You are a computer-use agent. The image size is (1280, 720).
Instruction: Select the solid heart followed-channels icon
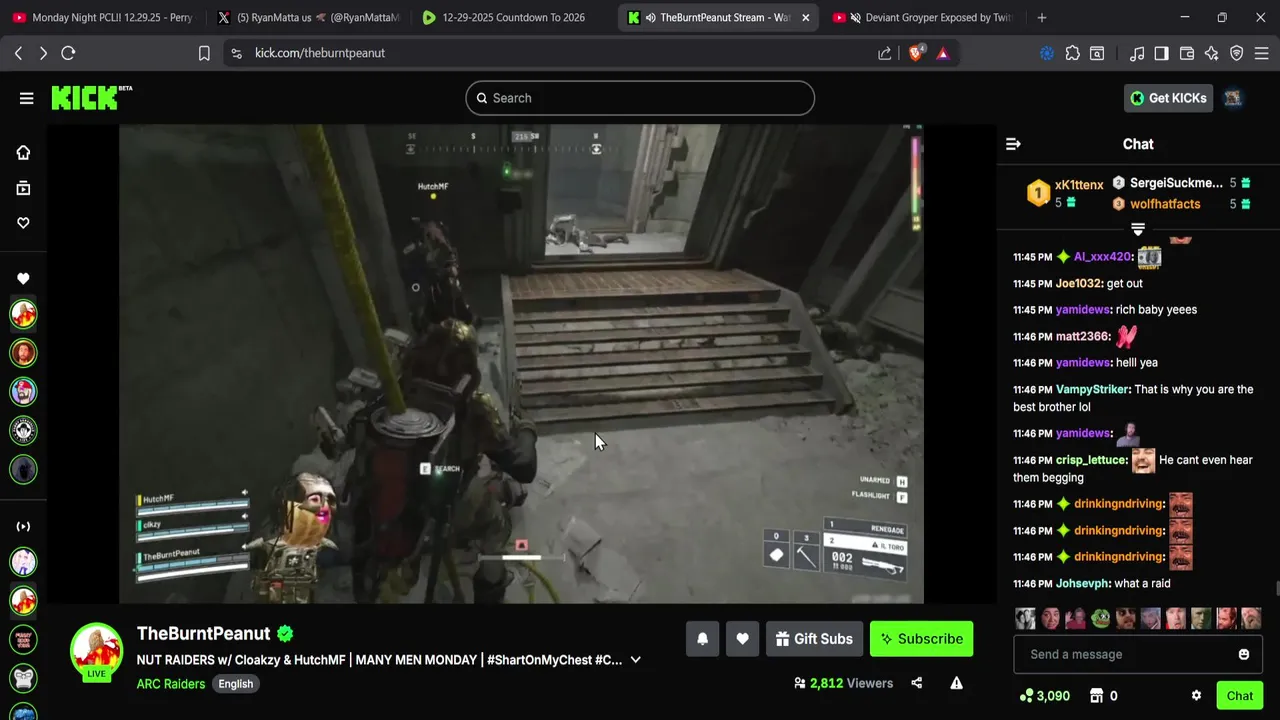point(23,278)
